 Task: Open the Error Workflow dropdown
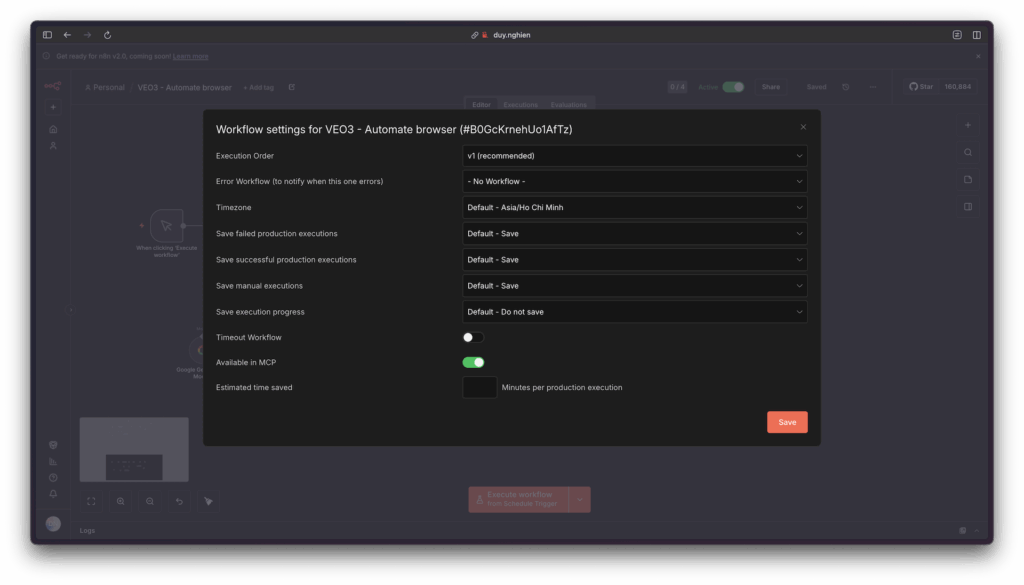(x=634, y=182)
